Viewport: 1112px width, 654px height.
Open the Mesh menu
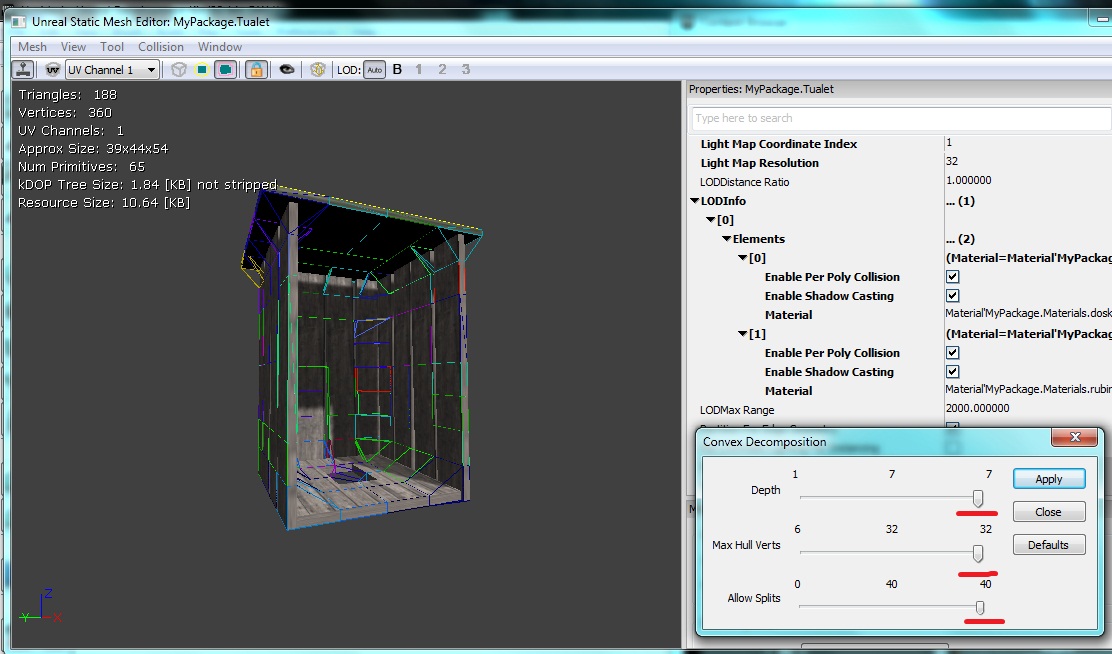point(32,47)
